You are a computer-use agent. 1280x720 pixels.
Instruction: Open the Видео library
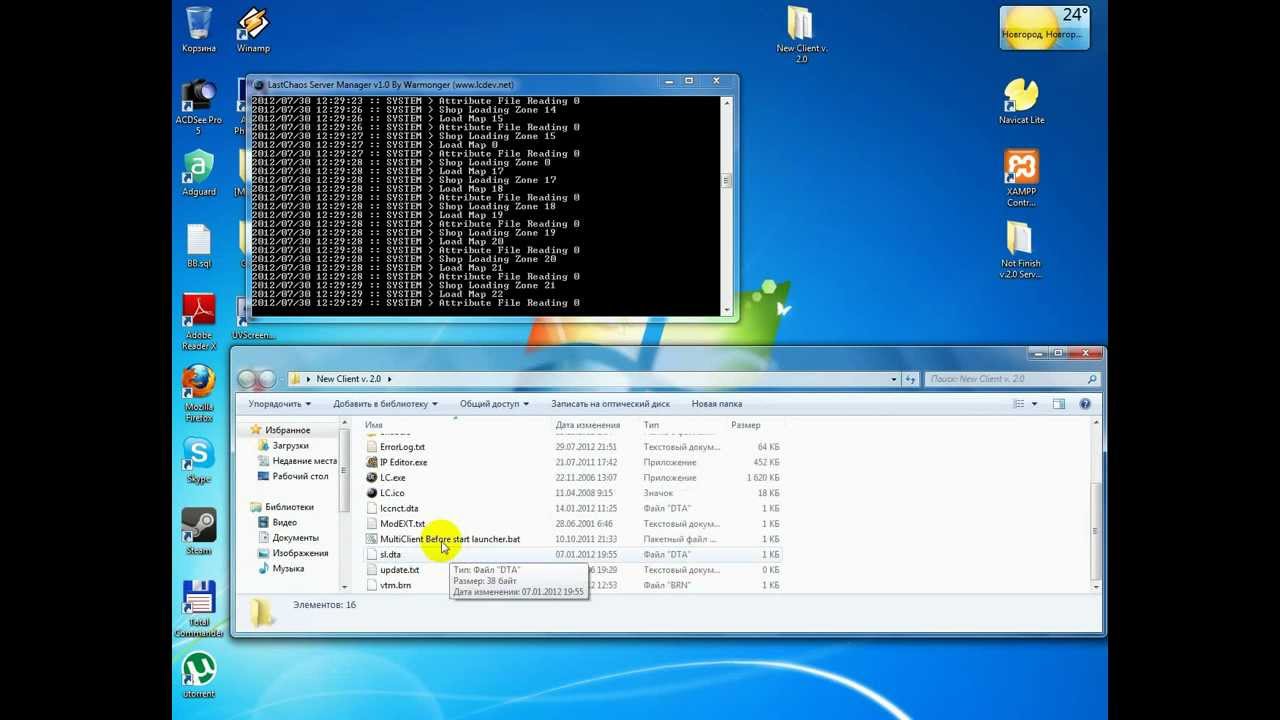284,522
